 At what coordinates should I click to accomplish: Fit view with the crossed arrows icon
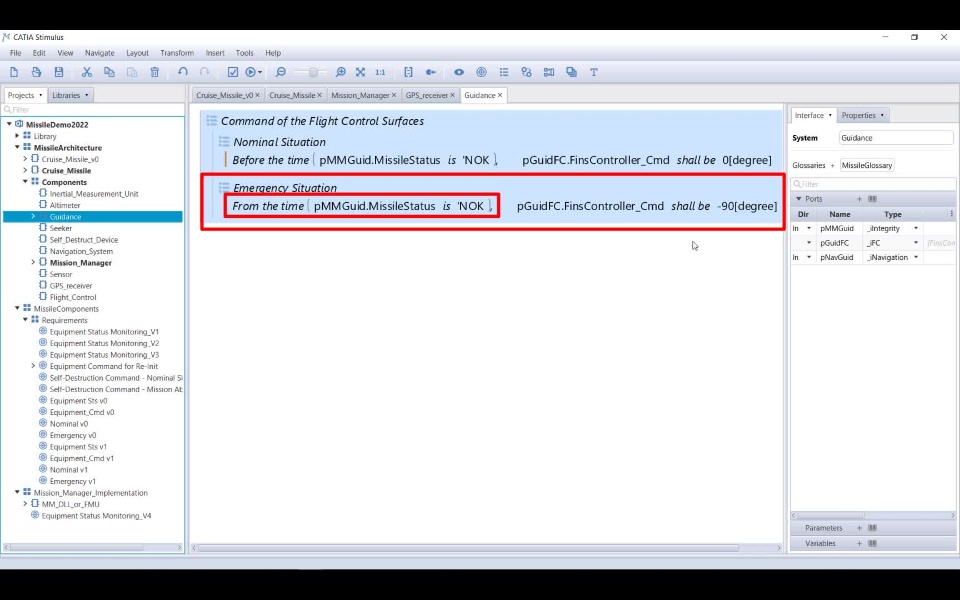(x=361, y=72)
